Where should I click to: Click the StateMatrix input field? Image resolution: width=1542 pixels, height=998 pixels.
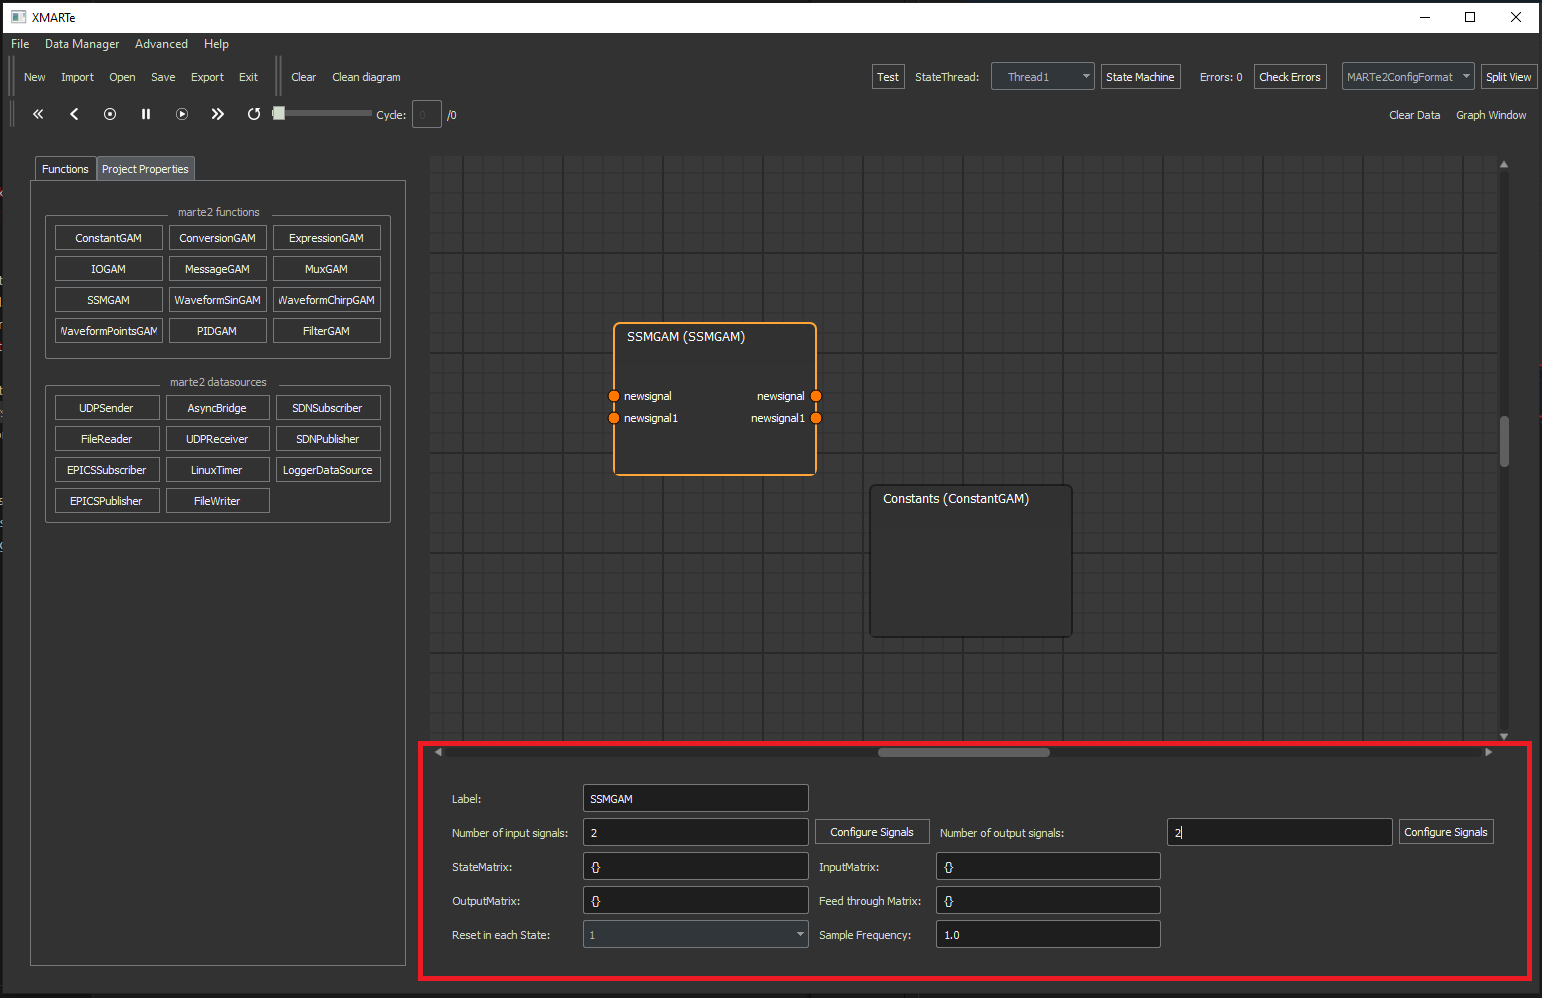[x=695, y=867]
